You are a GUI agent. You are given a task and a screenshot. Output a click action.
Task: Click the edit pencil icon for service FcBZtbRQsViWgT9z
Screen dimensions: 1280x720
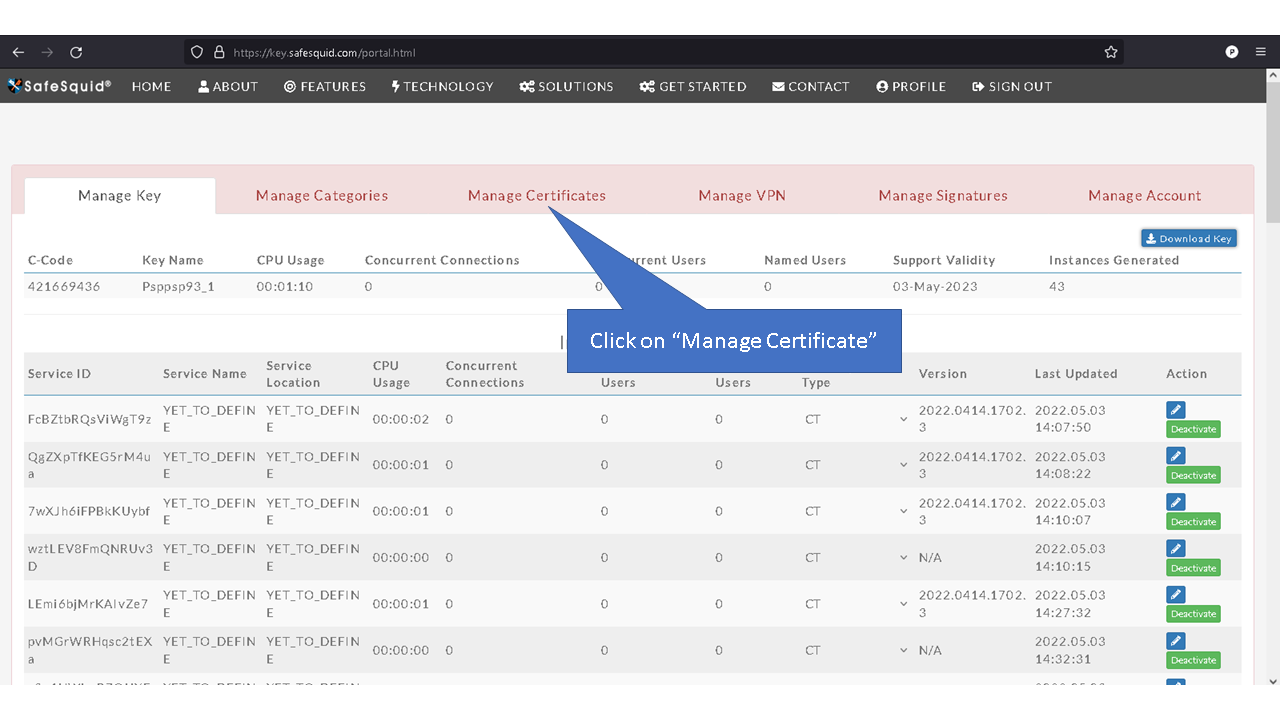point(1175,410)
